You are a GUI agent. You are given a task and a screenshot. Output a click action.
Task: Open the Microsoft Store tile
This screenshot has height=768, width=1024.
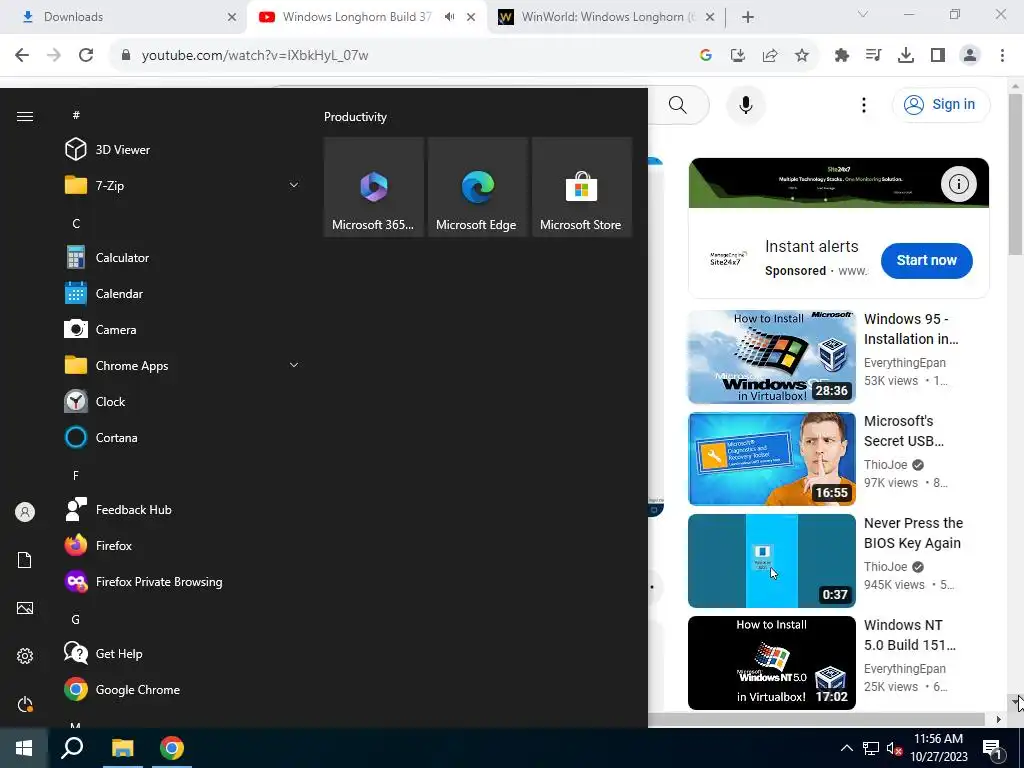581,187
